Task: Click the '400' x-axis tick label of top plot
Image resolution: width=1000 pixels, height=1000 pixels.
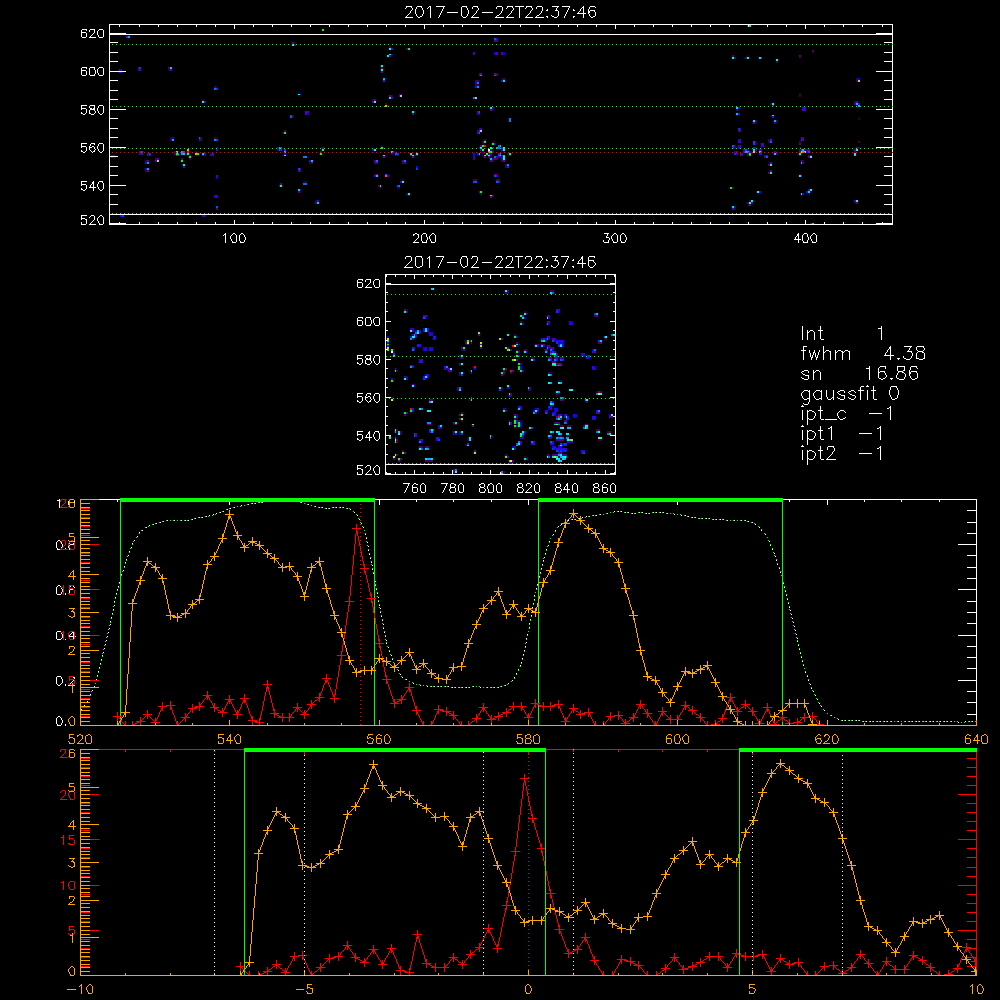Action: pyautogui.click(x=805, y=239)
